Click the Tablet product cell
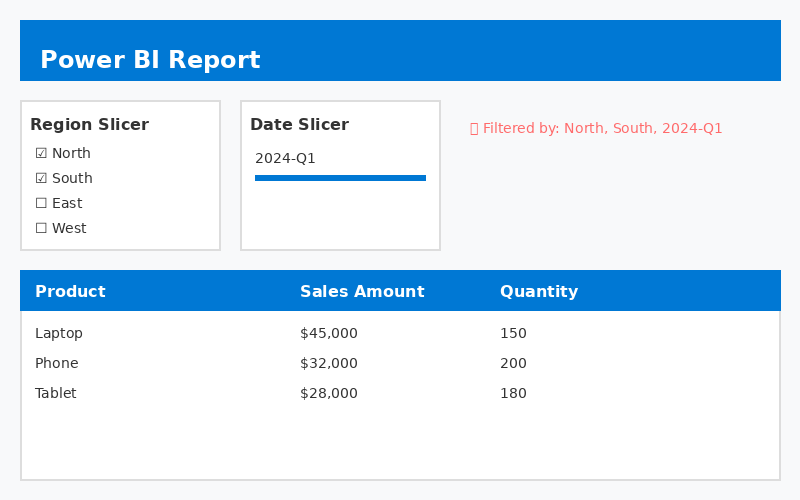This screenshot has width=800, height=500. point(56,393)
